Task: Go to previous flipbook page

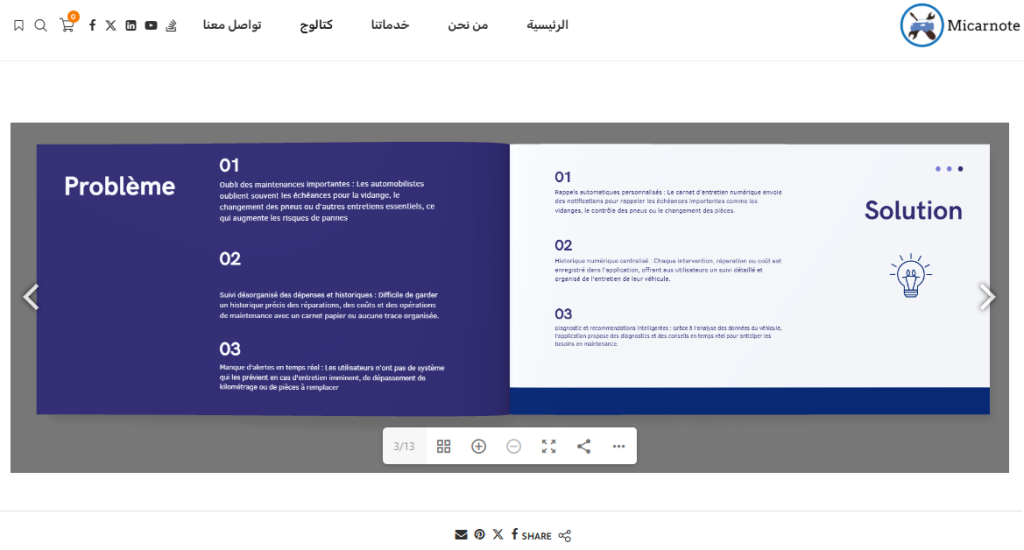Action: point(31,297)
